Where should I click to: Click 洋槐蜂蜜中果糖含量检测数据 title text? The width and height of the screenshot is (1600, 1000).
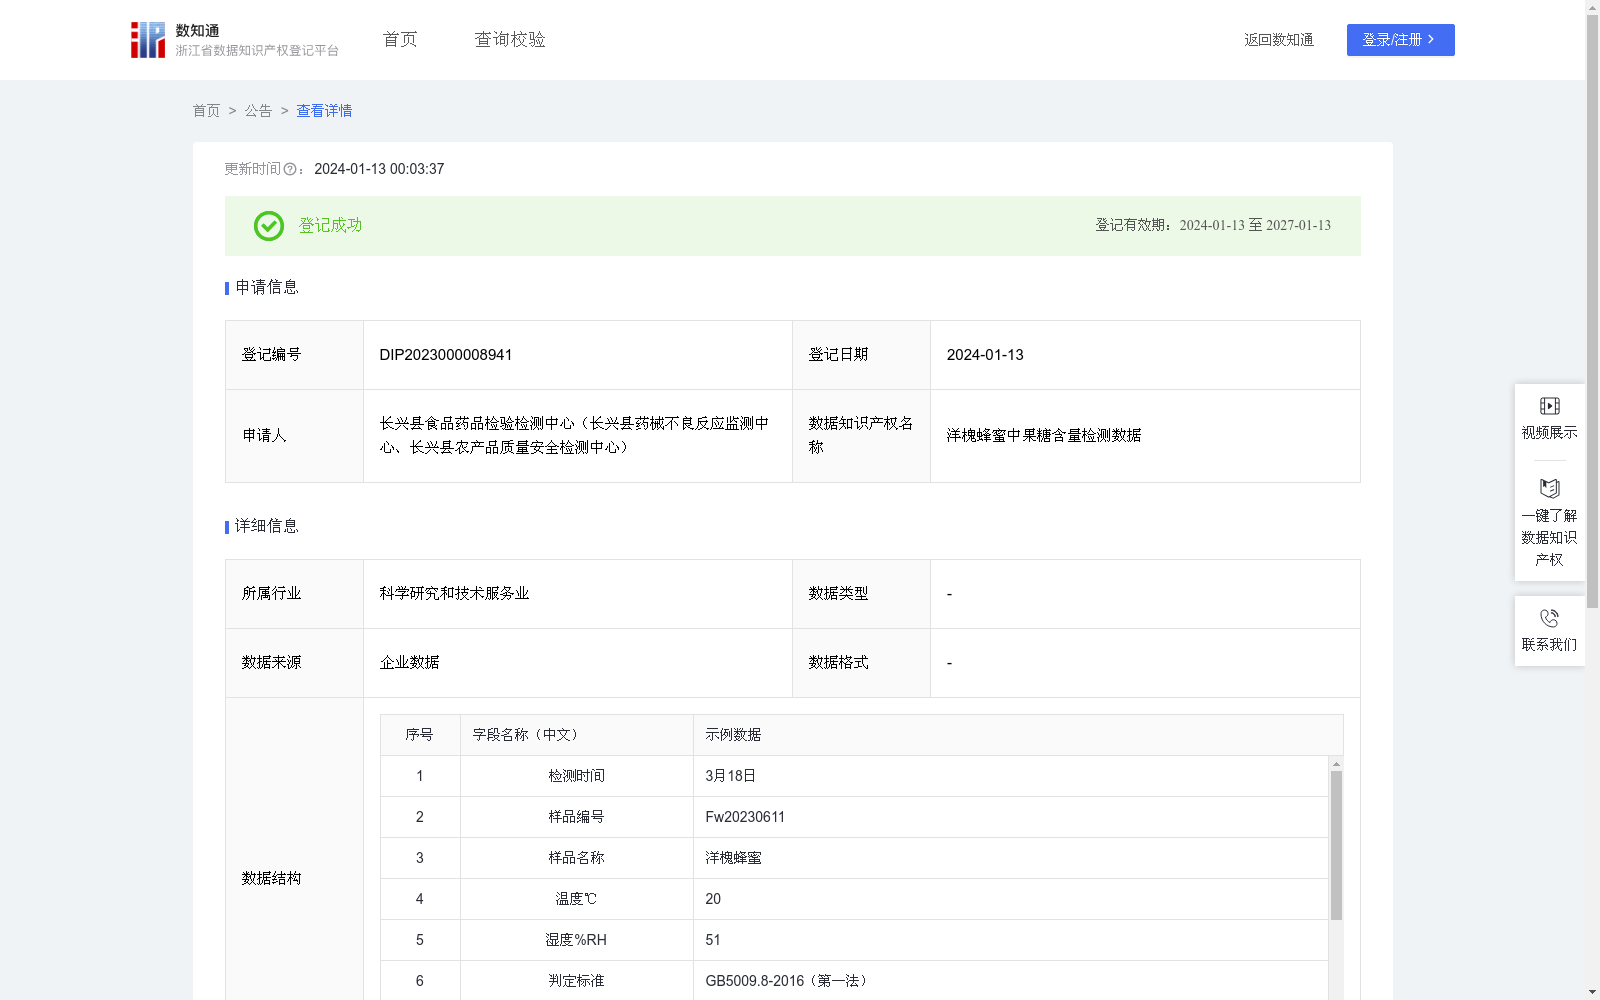click(1044, 436)
